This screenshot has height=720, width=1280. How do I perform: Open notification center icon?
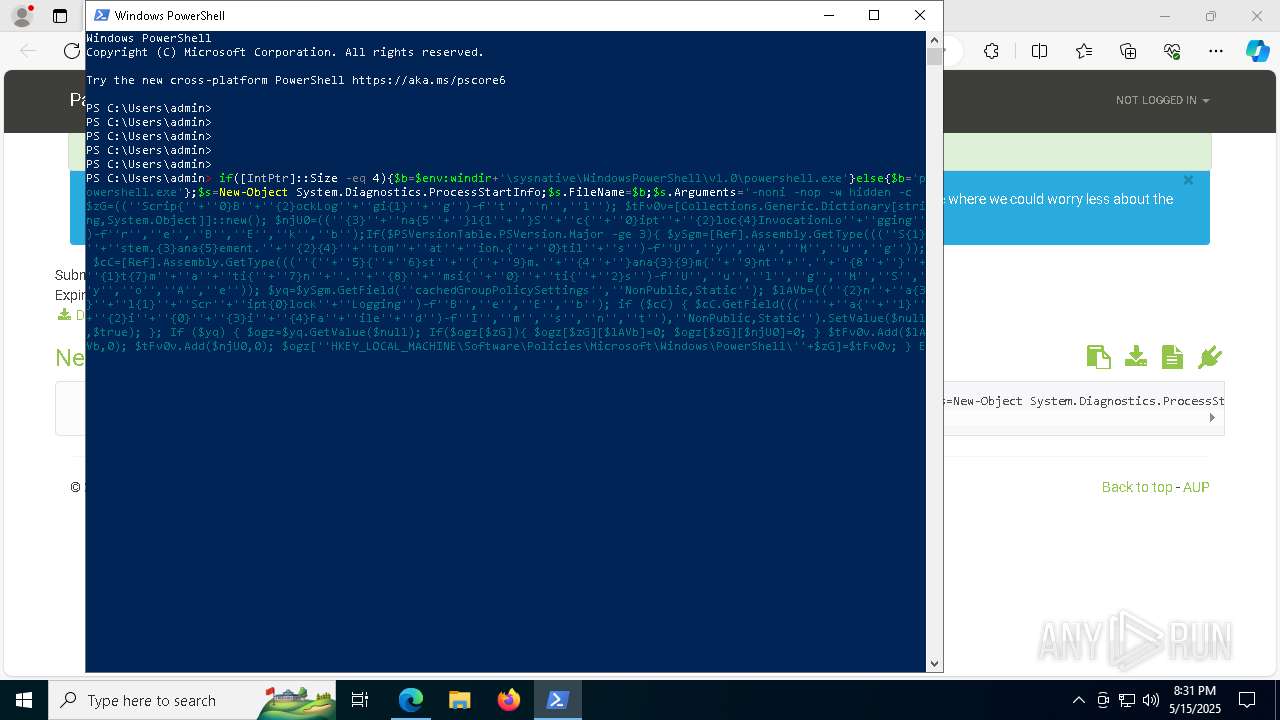(1247, 700)
